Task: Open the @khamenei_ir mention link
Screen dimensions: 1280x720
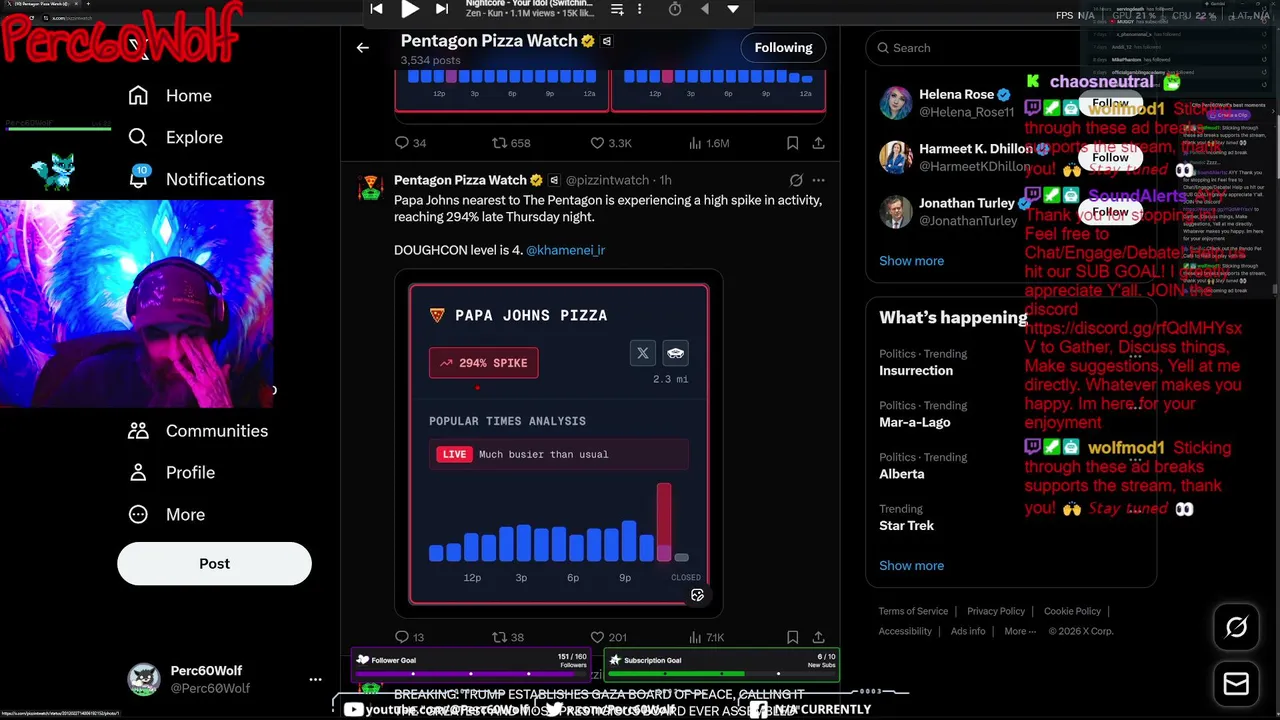Action: click(565, 250)
